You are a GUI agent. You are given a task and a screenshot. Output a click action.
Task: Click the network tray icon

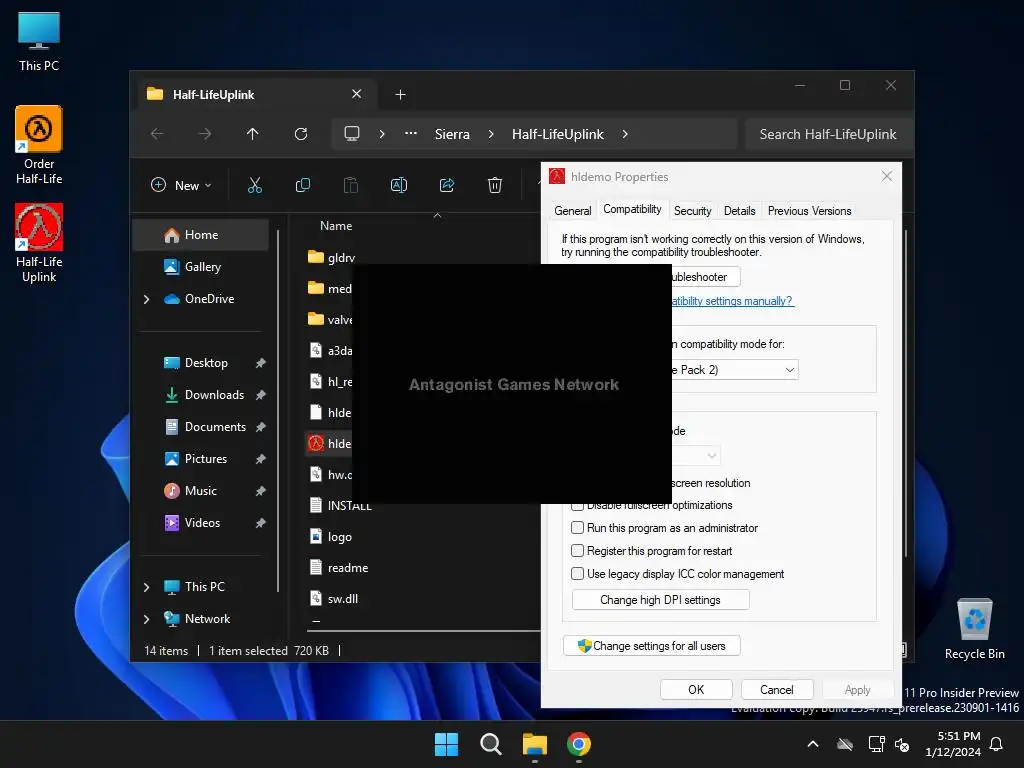click(876, 744)
